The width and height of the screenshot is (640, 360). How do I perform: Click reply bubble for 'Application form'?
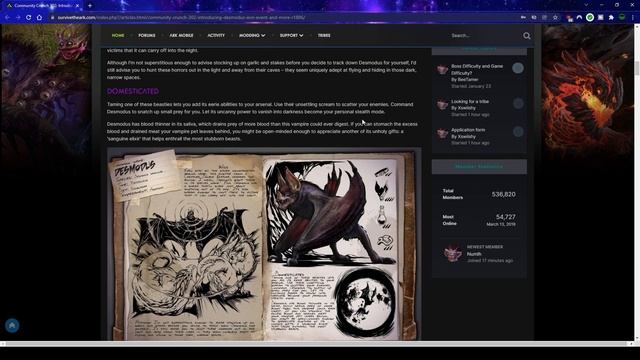(518, 131)
